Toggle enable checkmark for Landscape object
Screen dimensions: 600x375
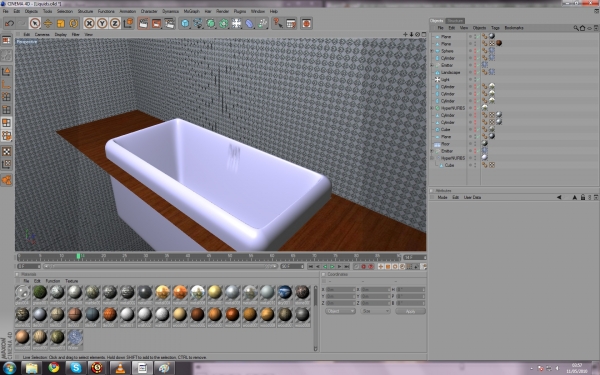coord(478,72)
